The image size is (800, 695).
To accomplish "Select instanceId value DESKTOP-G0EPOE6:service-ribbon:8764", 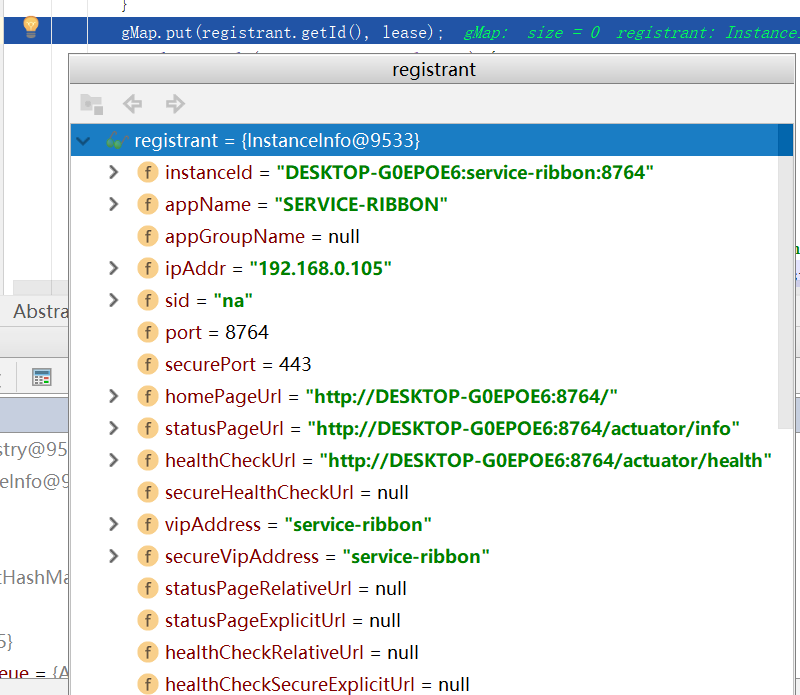I will pyautogui.click(x=465, y=172).
